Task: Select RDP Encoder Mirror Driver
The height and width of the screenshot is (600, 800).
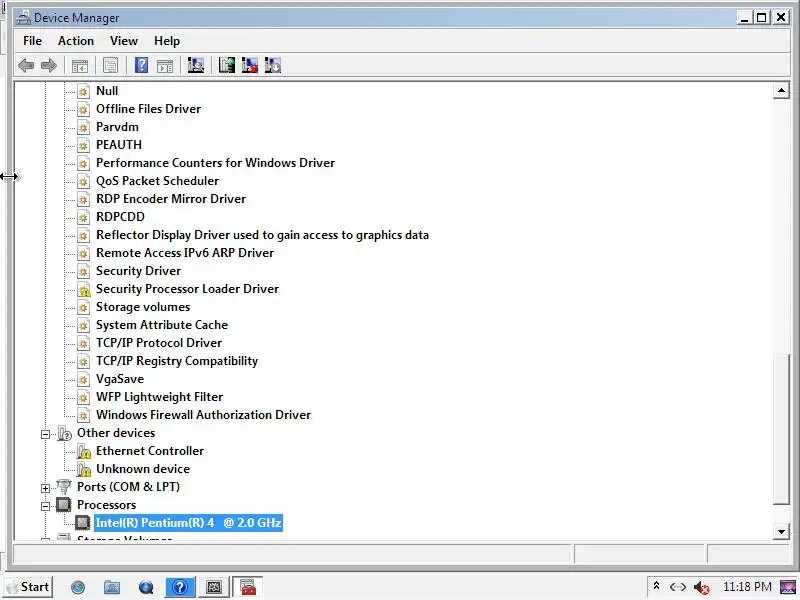Action: coord(171,199)
